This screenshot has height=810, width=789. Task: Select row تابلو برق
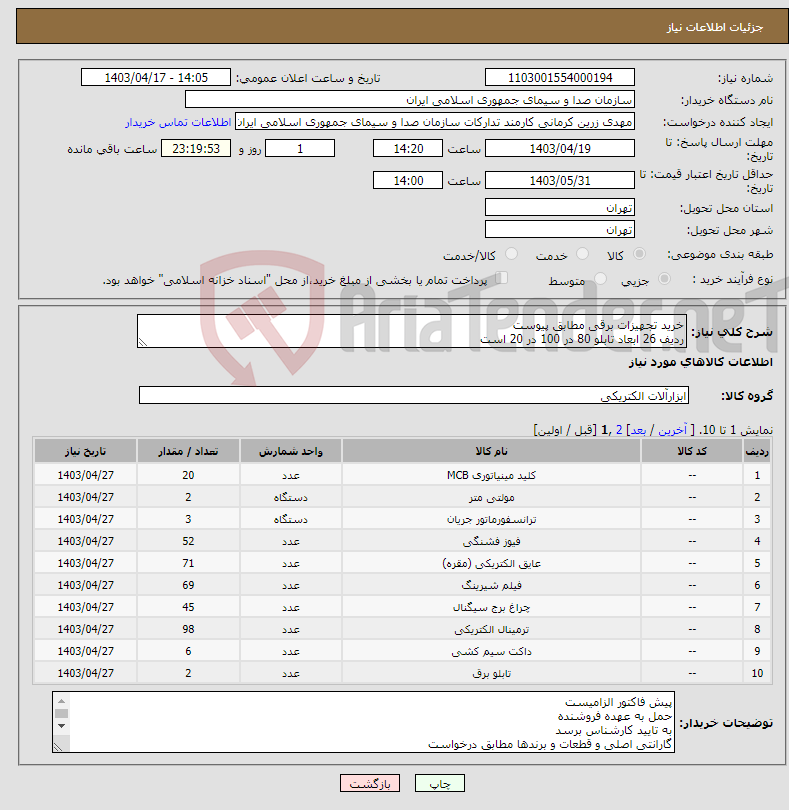[x=402, y=673]
